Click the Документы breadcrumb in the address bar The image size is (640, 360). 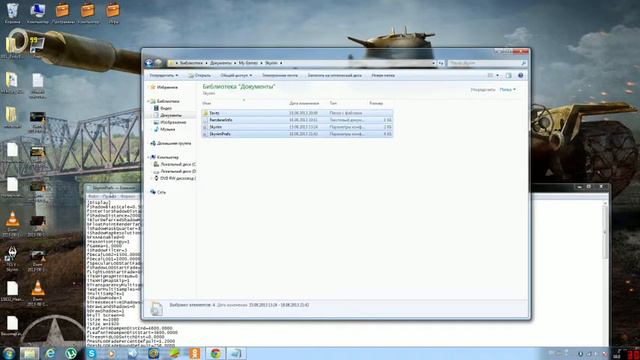(221, 63)
